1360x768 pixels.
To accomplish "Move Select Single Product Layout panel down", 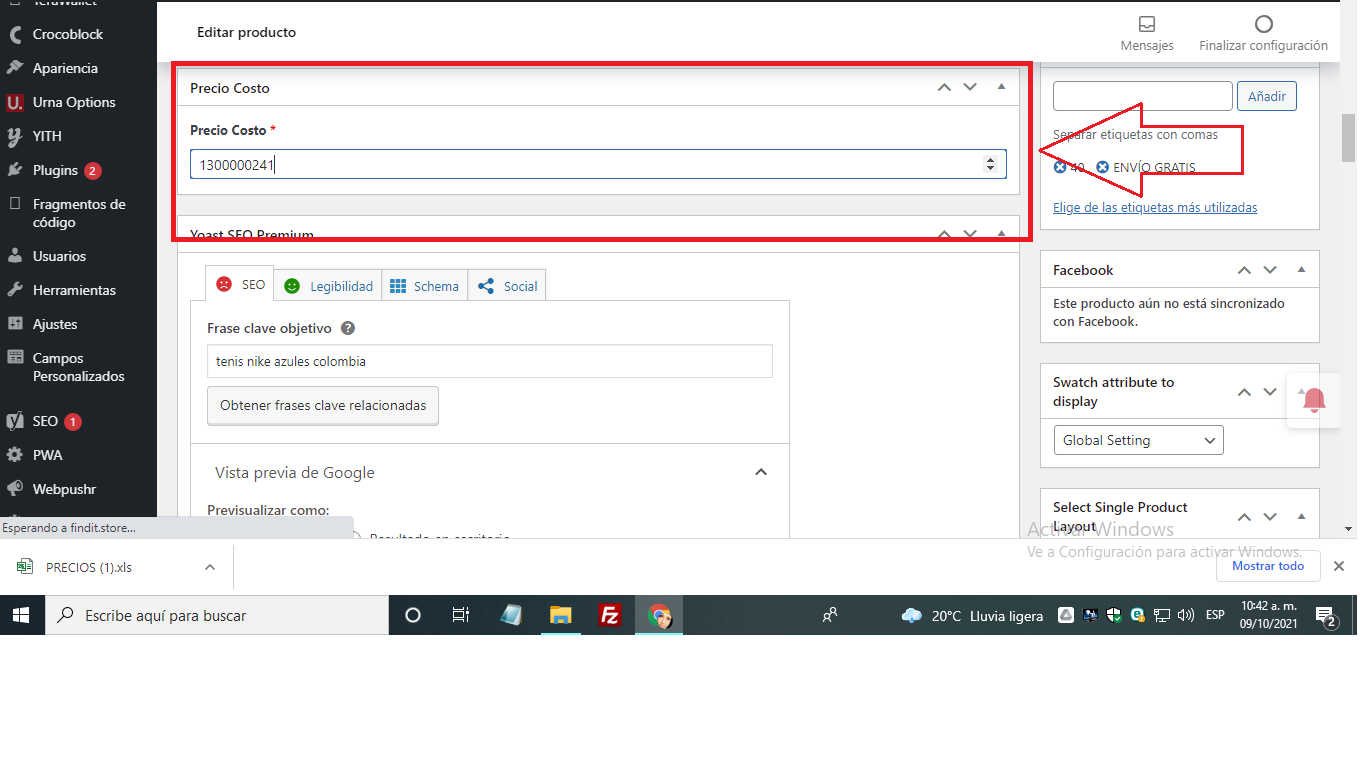I will click(x=1270, y=517).
